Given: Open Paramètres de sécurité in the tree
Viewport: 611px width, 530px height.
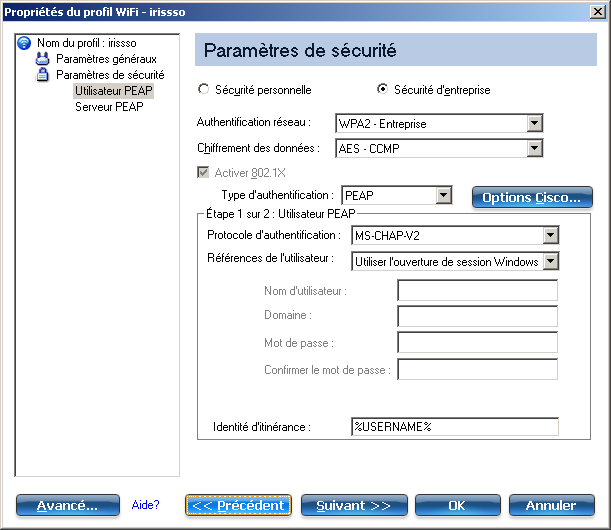Looking at the screenshot, I should pyautogui.click(x=110, y=74).
